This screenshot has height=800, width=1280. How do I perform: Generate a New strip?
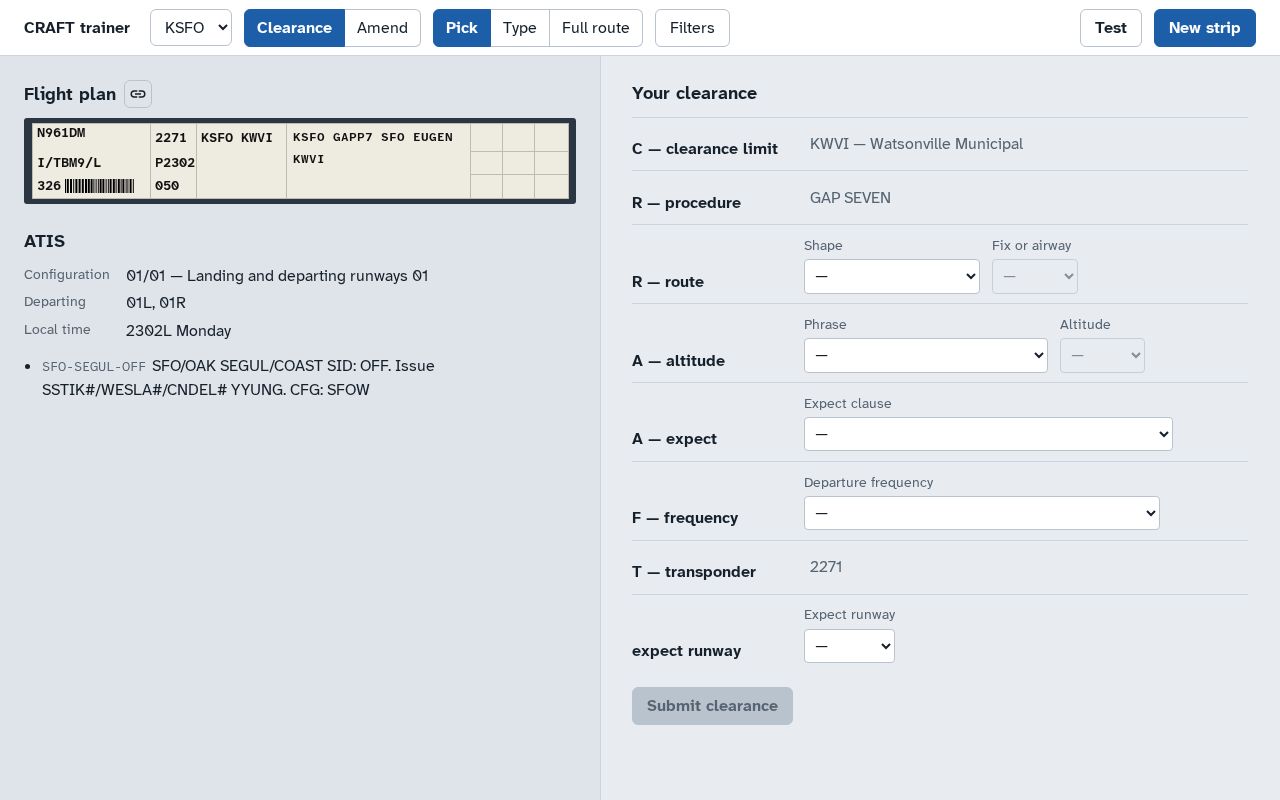point(1204,28)
